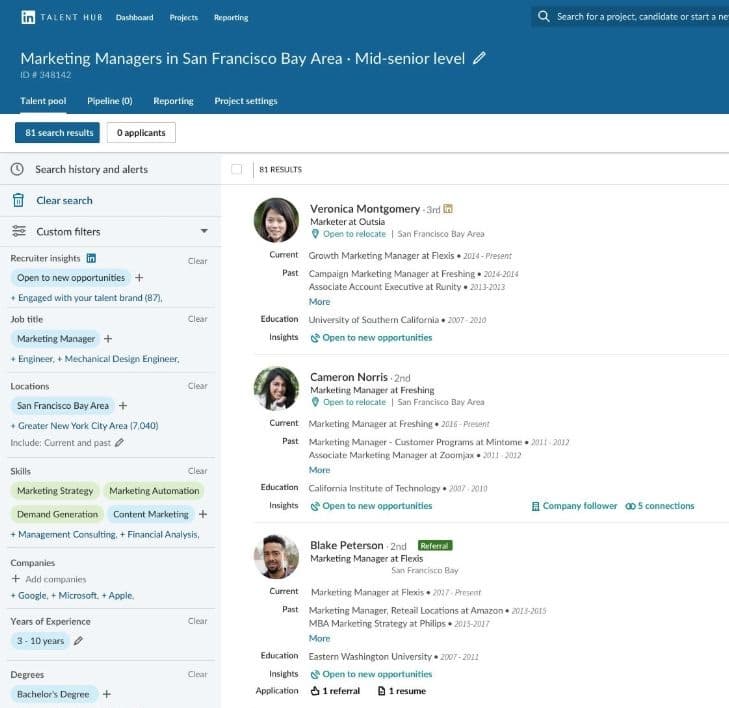Click the search history clock icon

[17, 169]
